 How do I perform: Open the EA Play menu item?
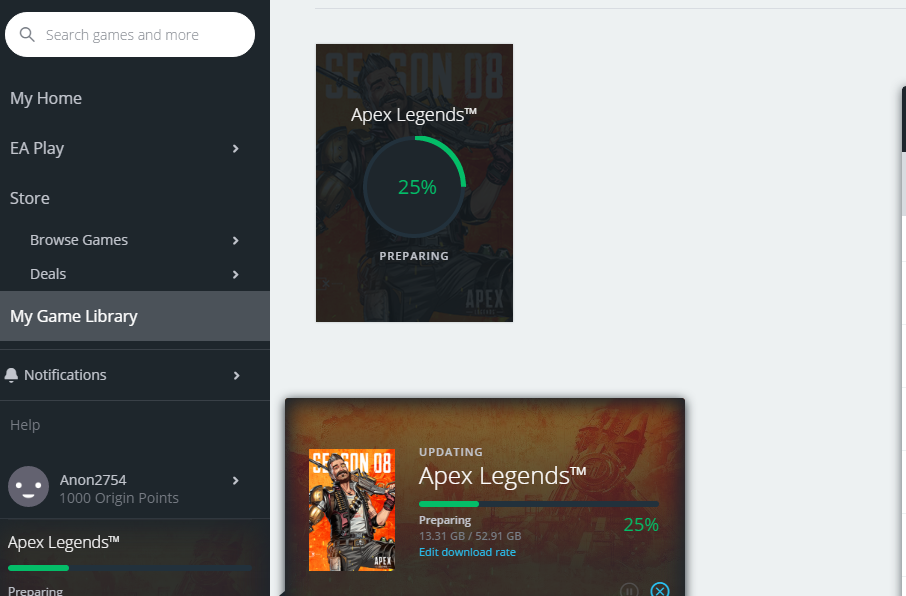[x=37, y=149]
